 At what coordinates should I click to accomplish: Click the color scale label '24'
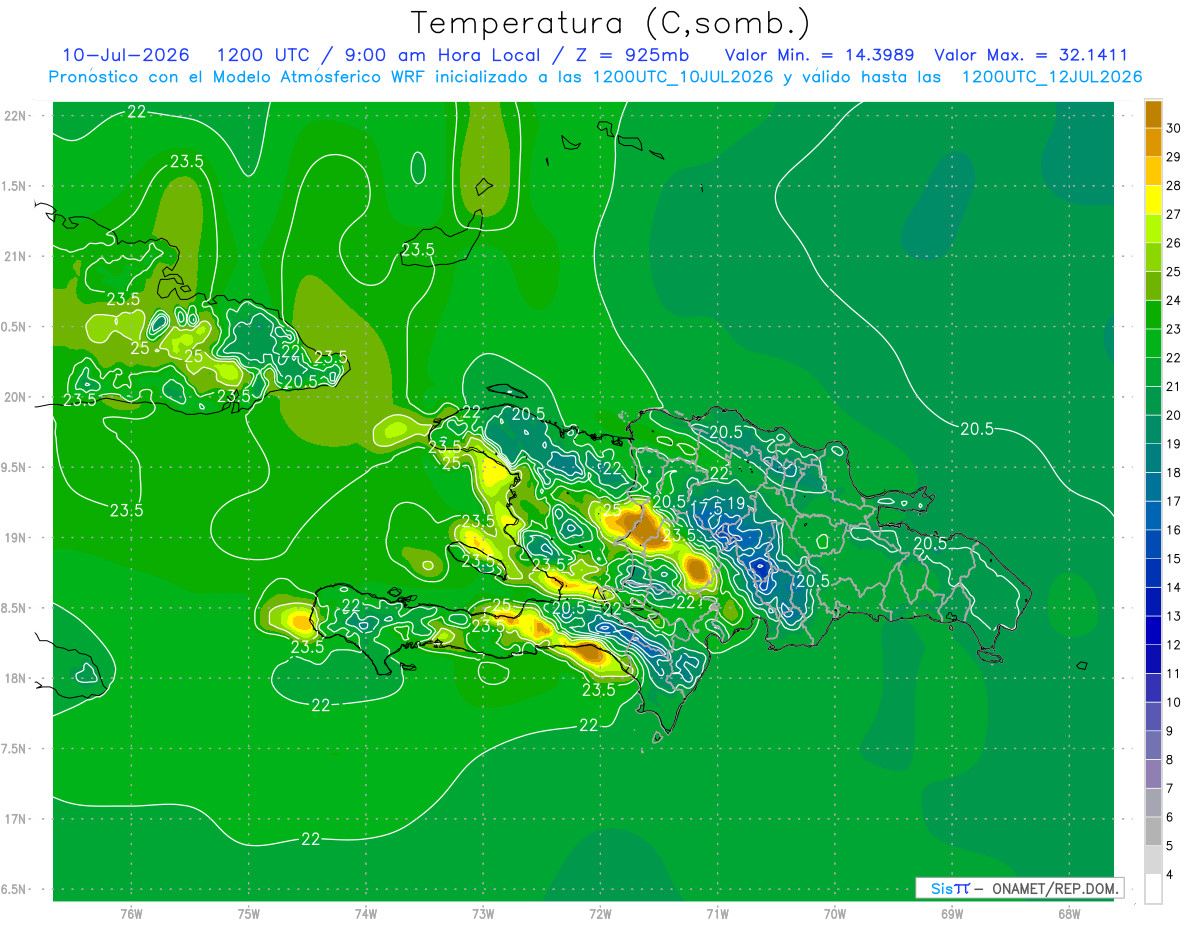pyautogui.click(x=1176, y=300)
